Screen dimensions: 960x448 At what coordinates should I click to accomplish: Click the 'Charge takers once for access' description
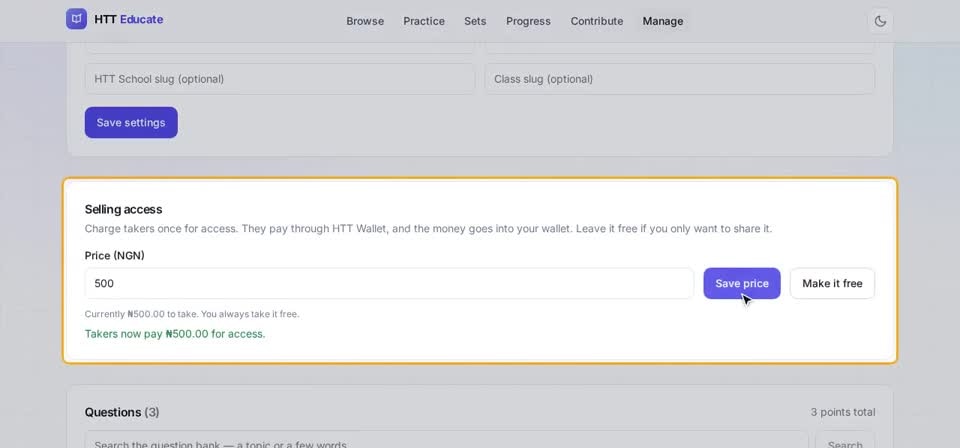[x=429, y=229]
